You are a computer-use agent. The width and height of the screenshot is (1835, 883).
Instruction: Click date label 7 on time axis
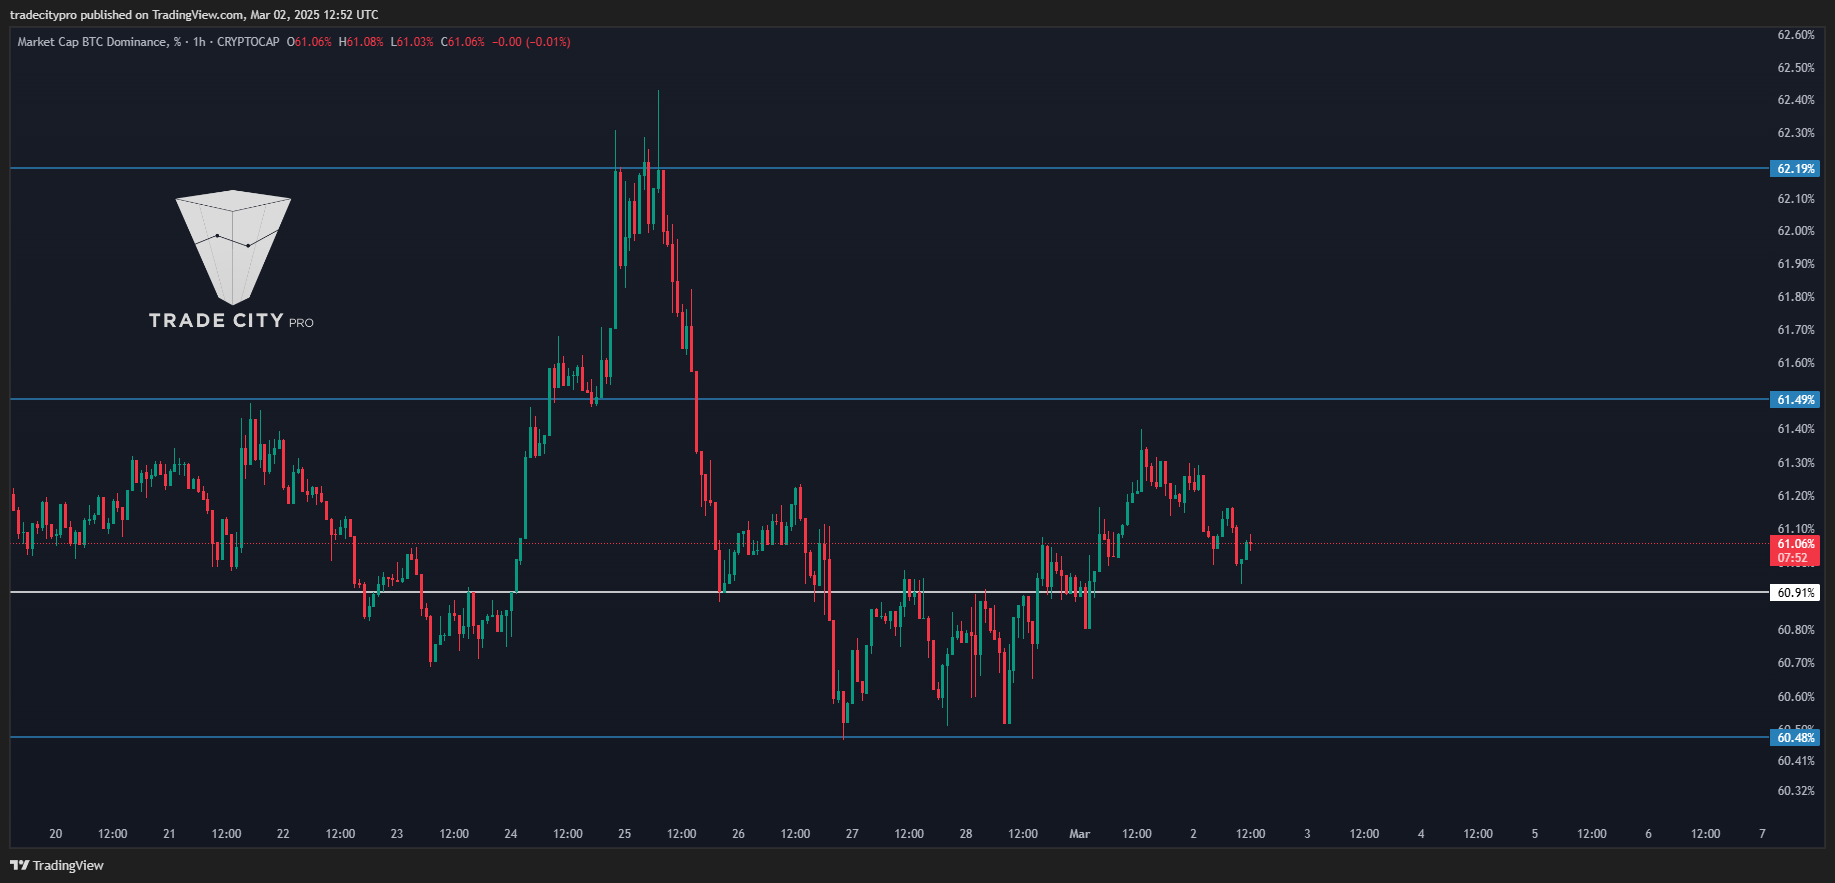pos(1762,834)
